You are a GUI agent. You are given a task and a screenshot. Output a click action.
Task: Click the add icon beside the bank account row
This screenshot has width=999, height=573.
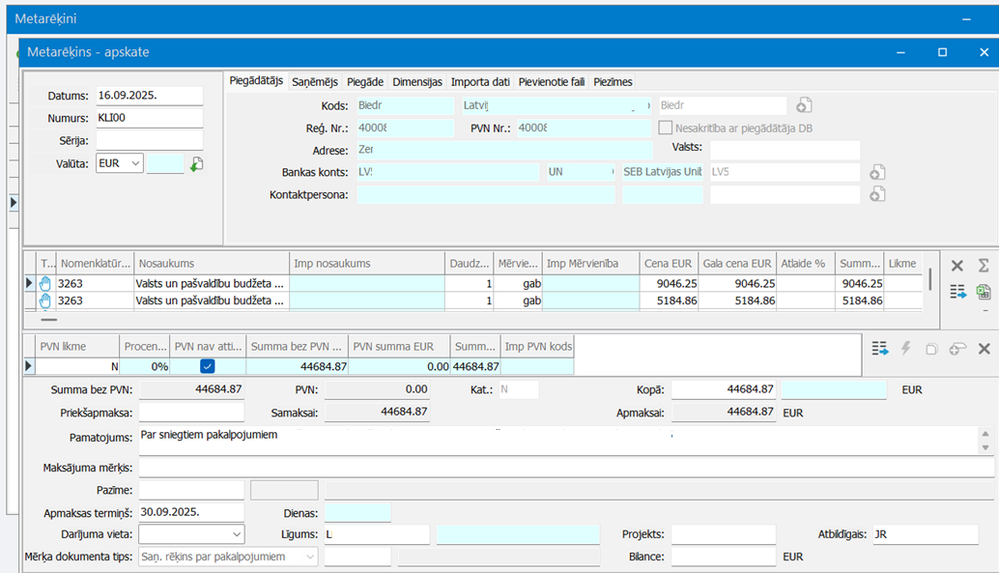[x=877, y=172]
